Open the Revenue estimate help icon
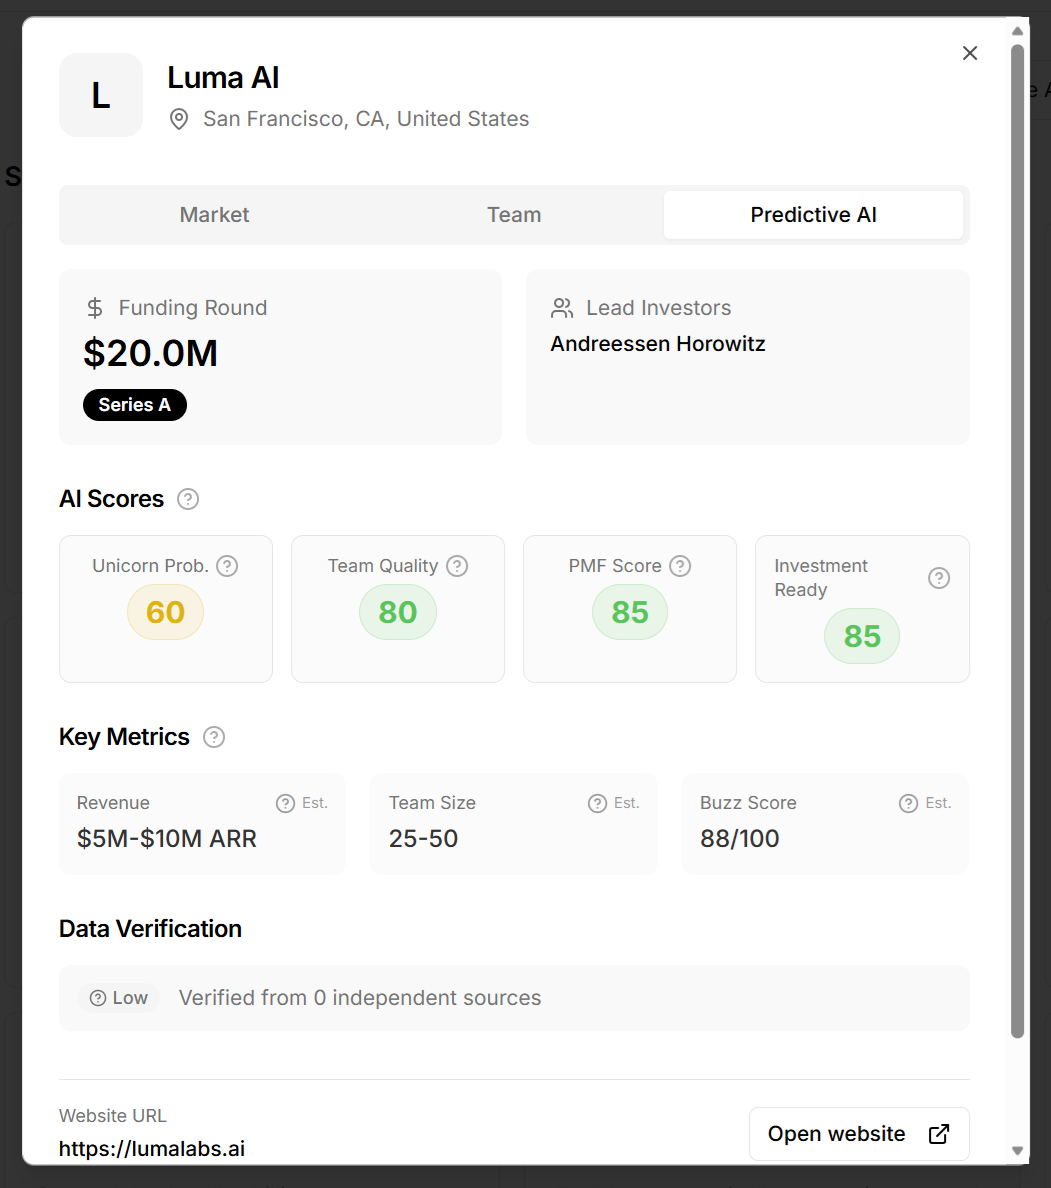 [x=283, y=802]
